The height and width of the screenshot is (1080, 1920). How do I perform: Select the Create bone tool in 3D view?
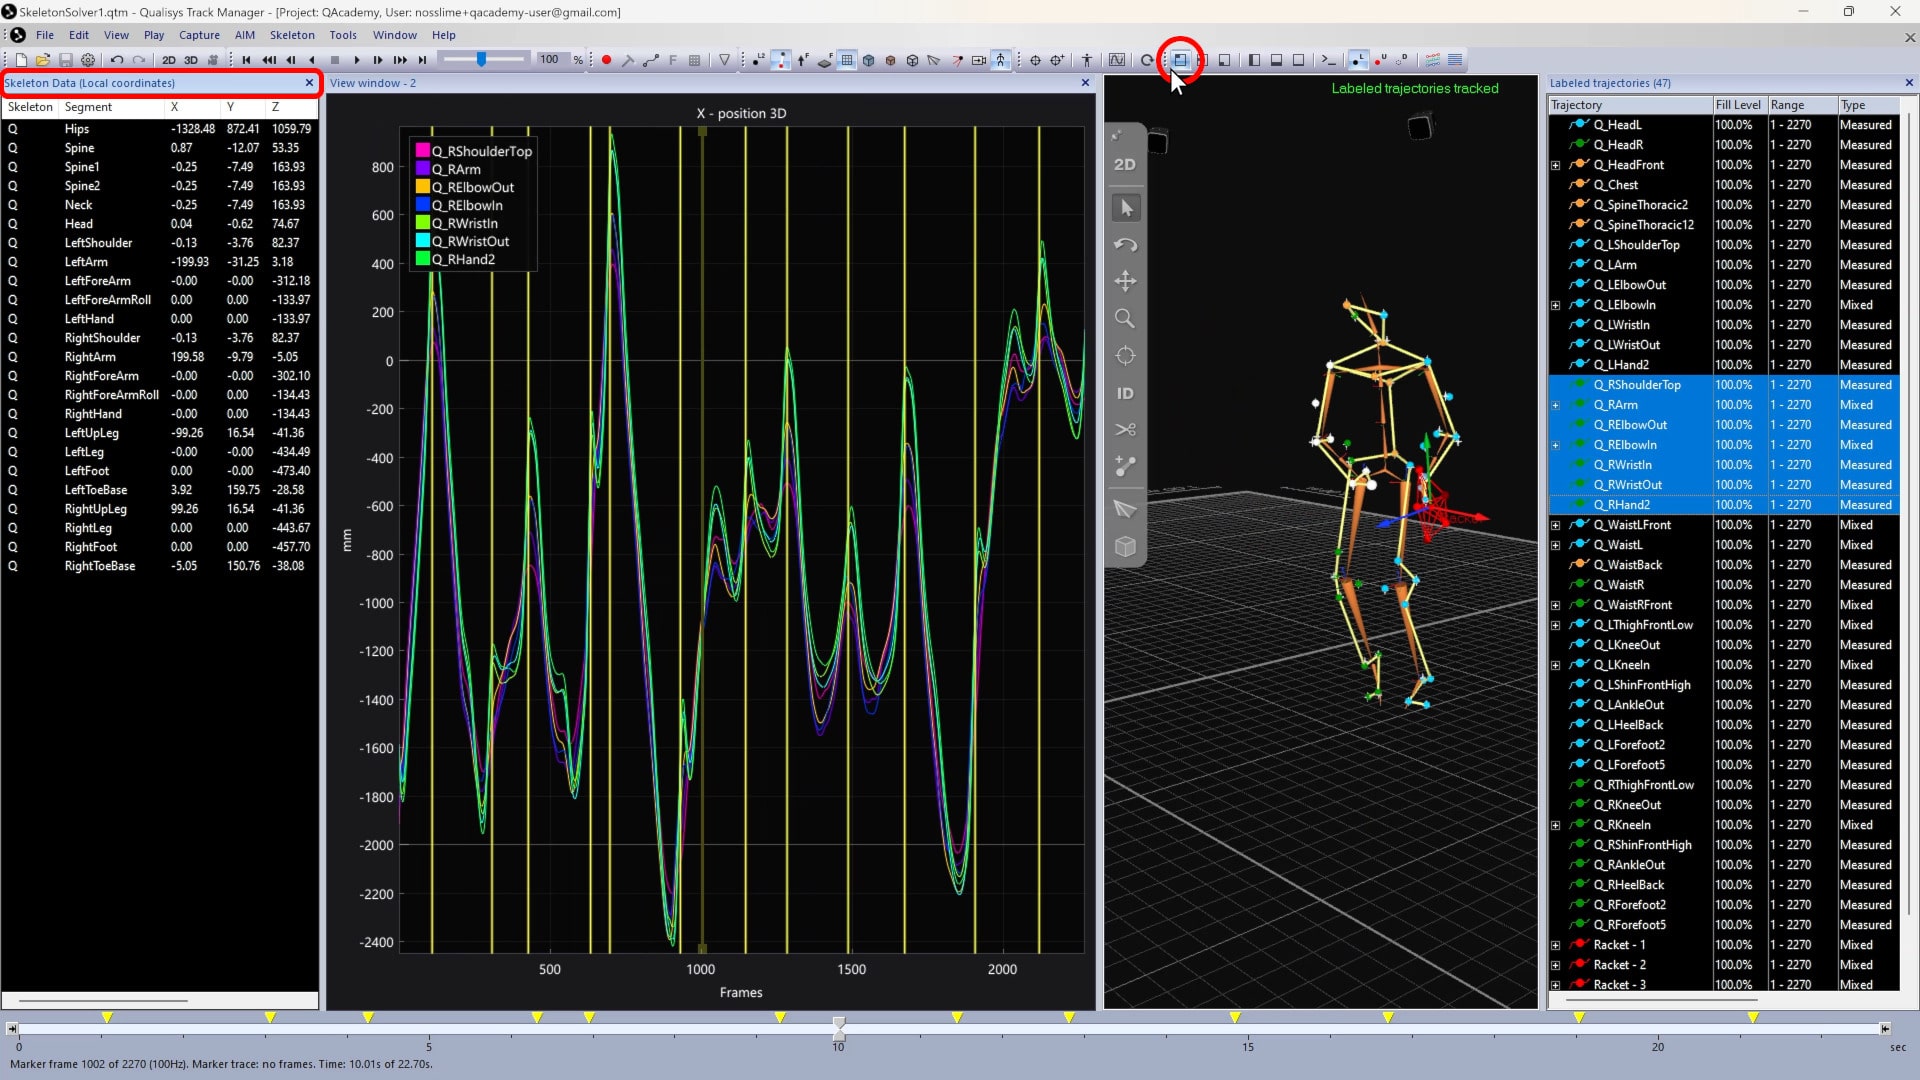[x=1125, y=467]
